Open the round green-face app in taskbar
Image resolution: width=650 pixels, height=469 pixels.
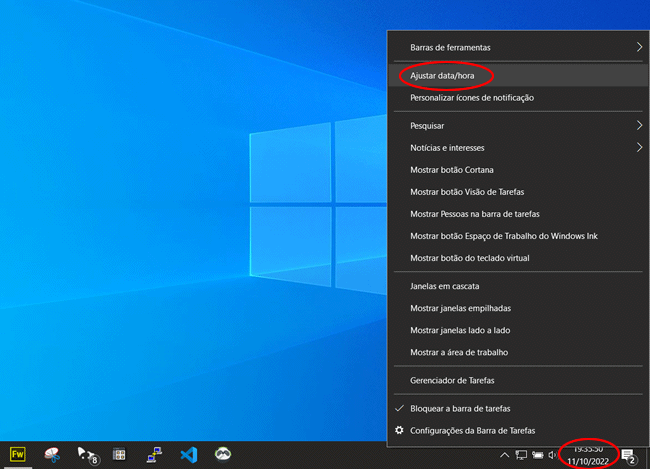tap(224, 454)
